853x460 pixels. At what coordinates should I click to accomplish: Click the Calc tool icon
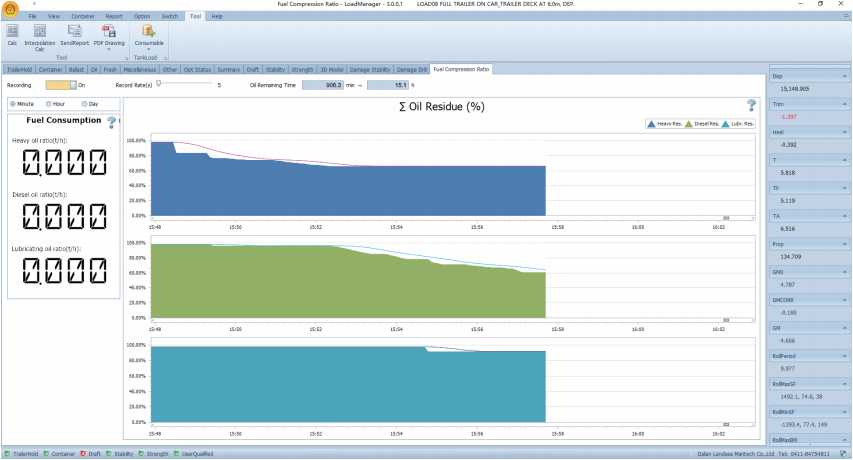click(12, 33)
